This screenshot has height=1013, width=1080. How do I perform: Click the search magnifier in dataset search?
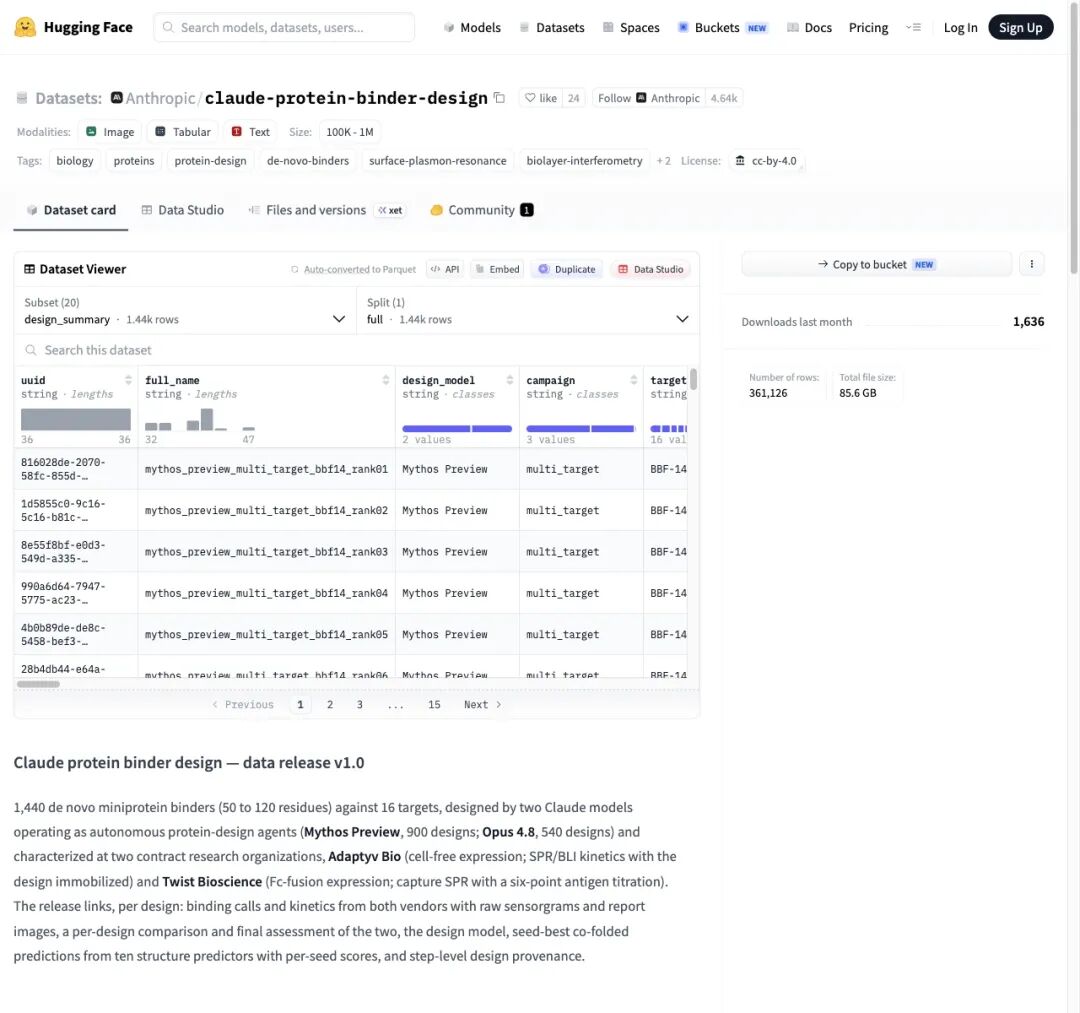30,350
